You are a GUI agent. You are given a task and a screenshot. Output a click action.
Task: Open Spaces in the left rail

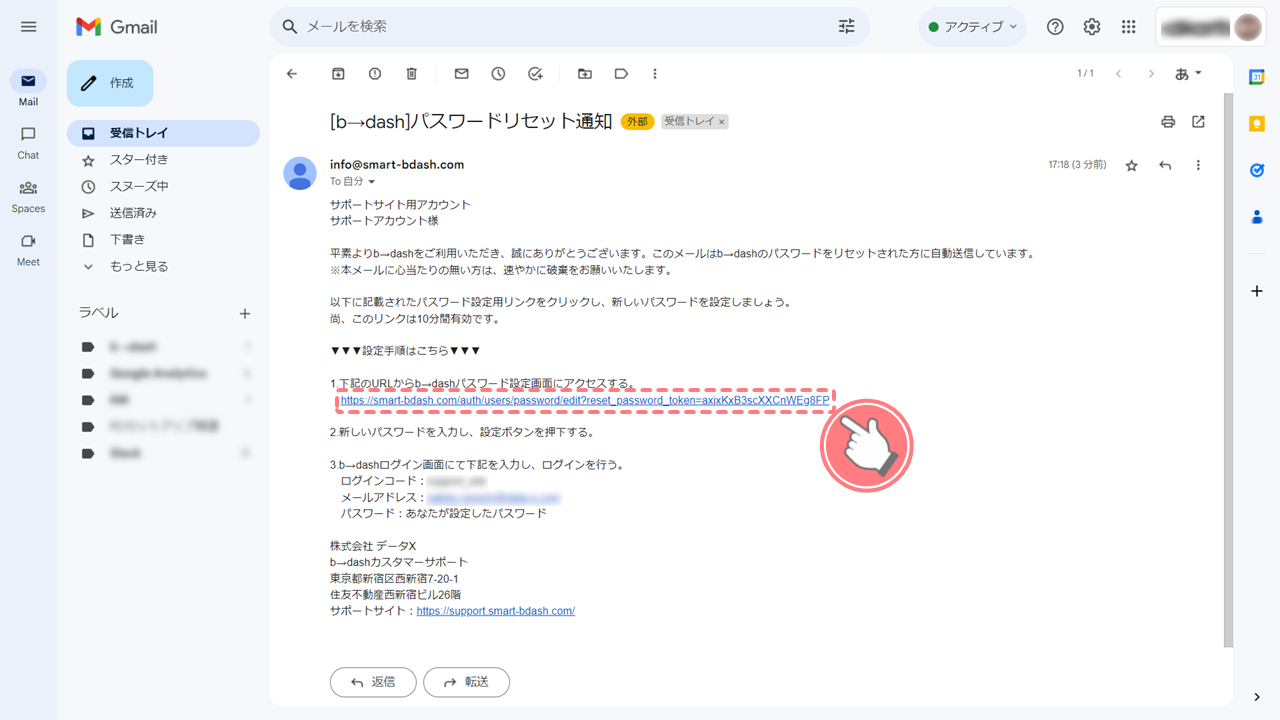(28, 196)
